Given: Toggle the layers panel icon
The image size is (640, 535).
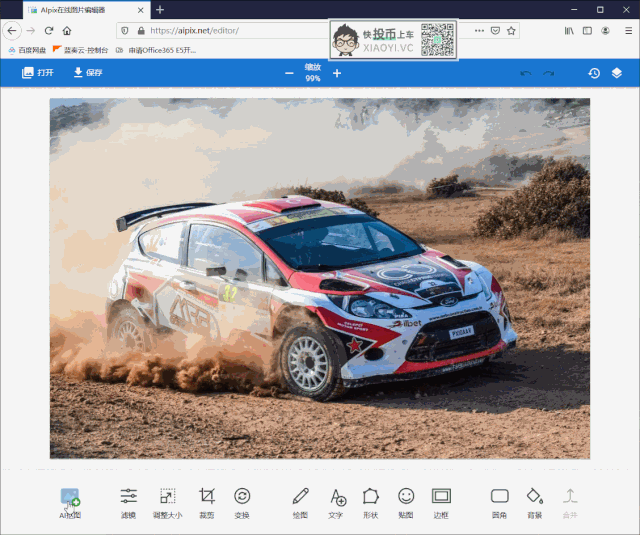Looking at the screenshot, I should (x=617, y=73).
